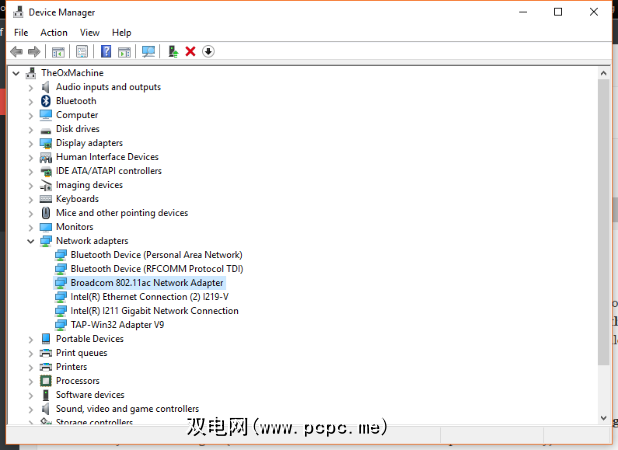This screenshot has width=618, height=450.
Task: Select the Print queues label
Action: tap(82, 353)
